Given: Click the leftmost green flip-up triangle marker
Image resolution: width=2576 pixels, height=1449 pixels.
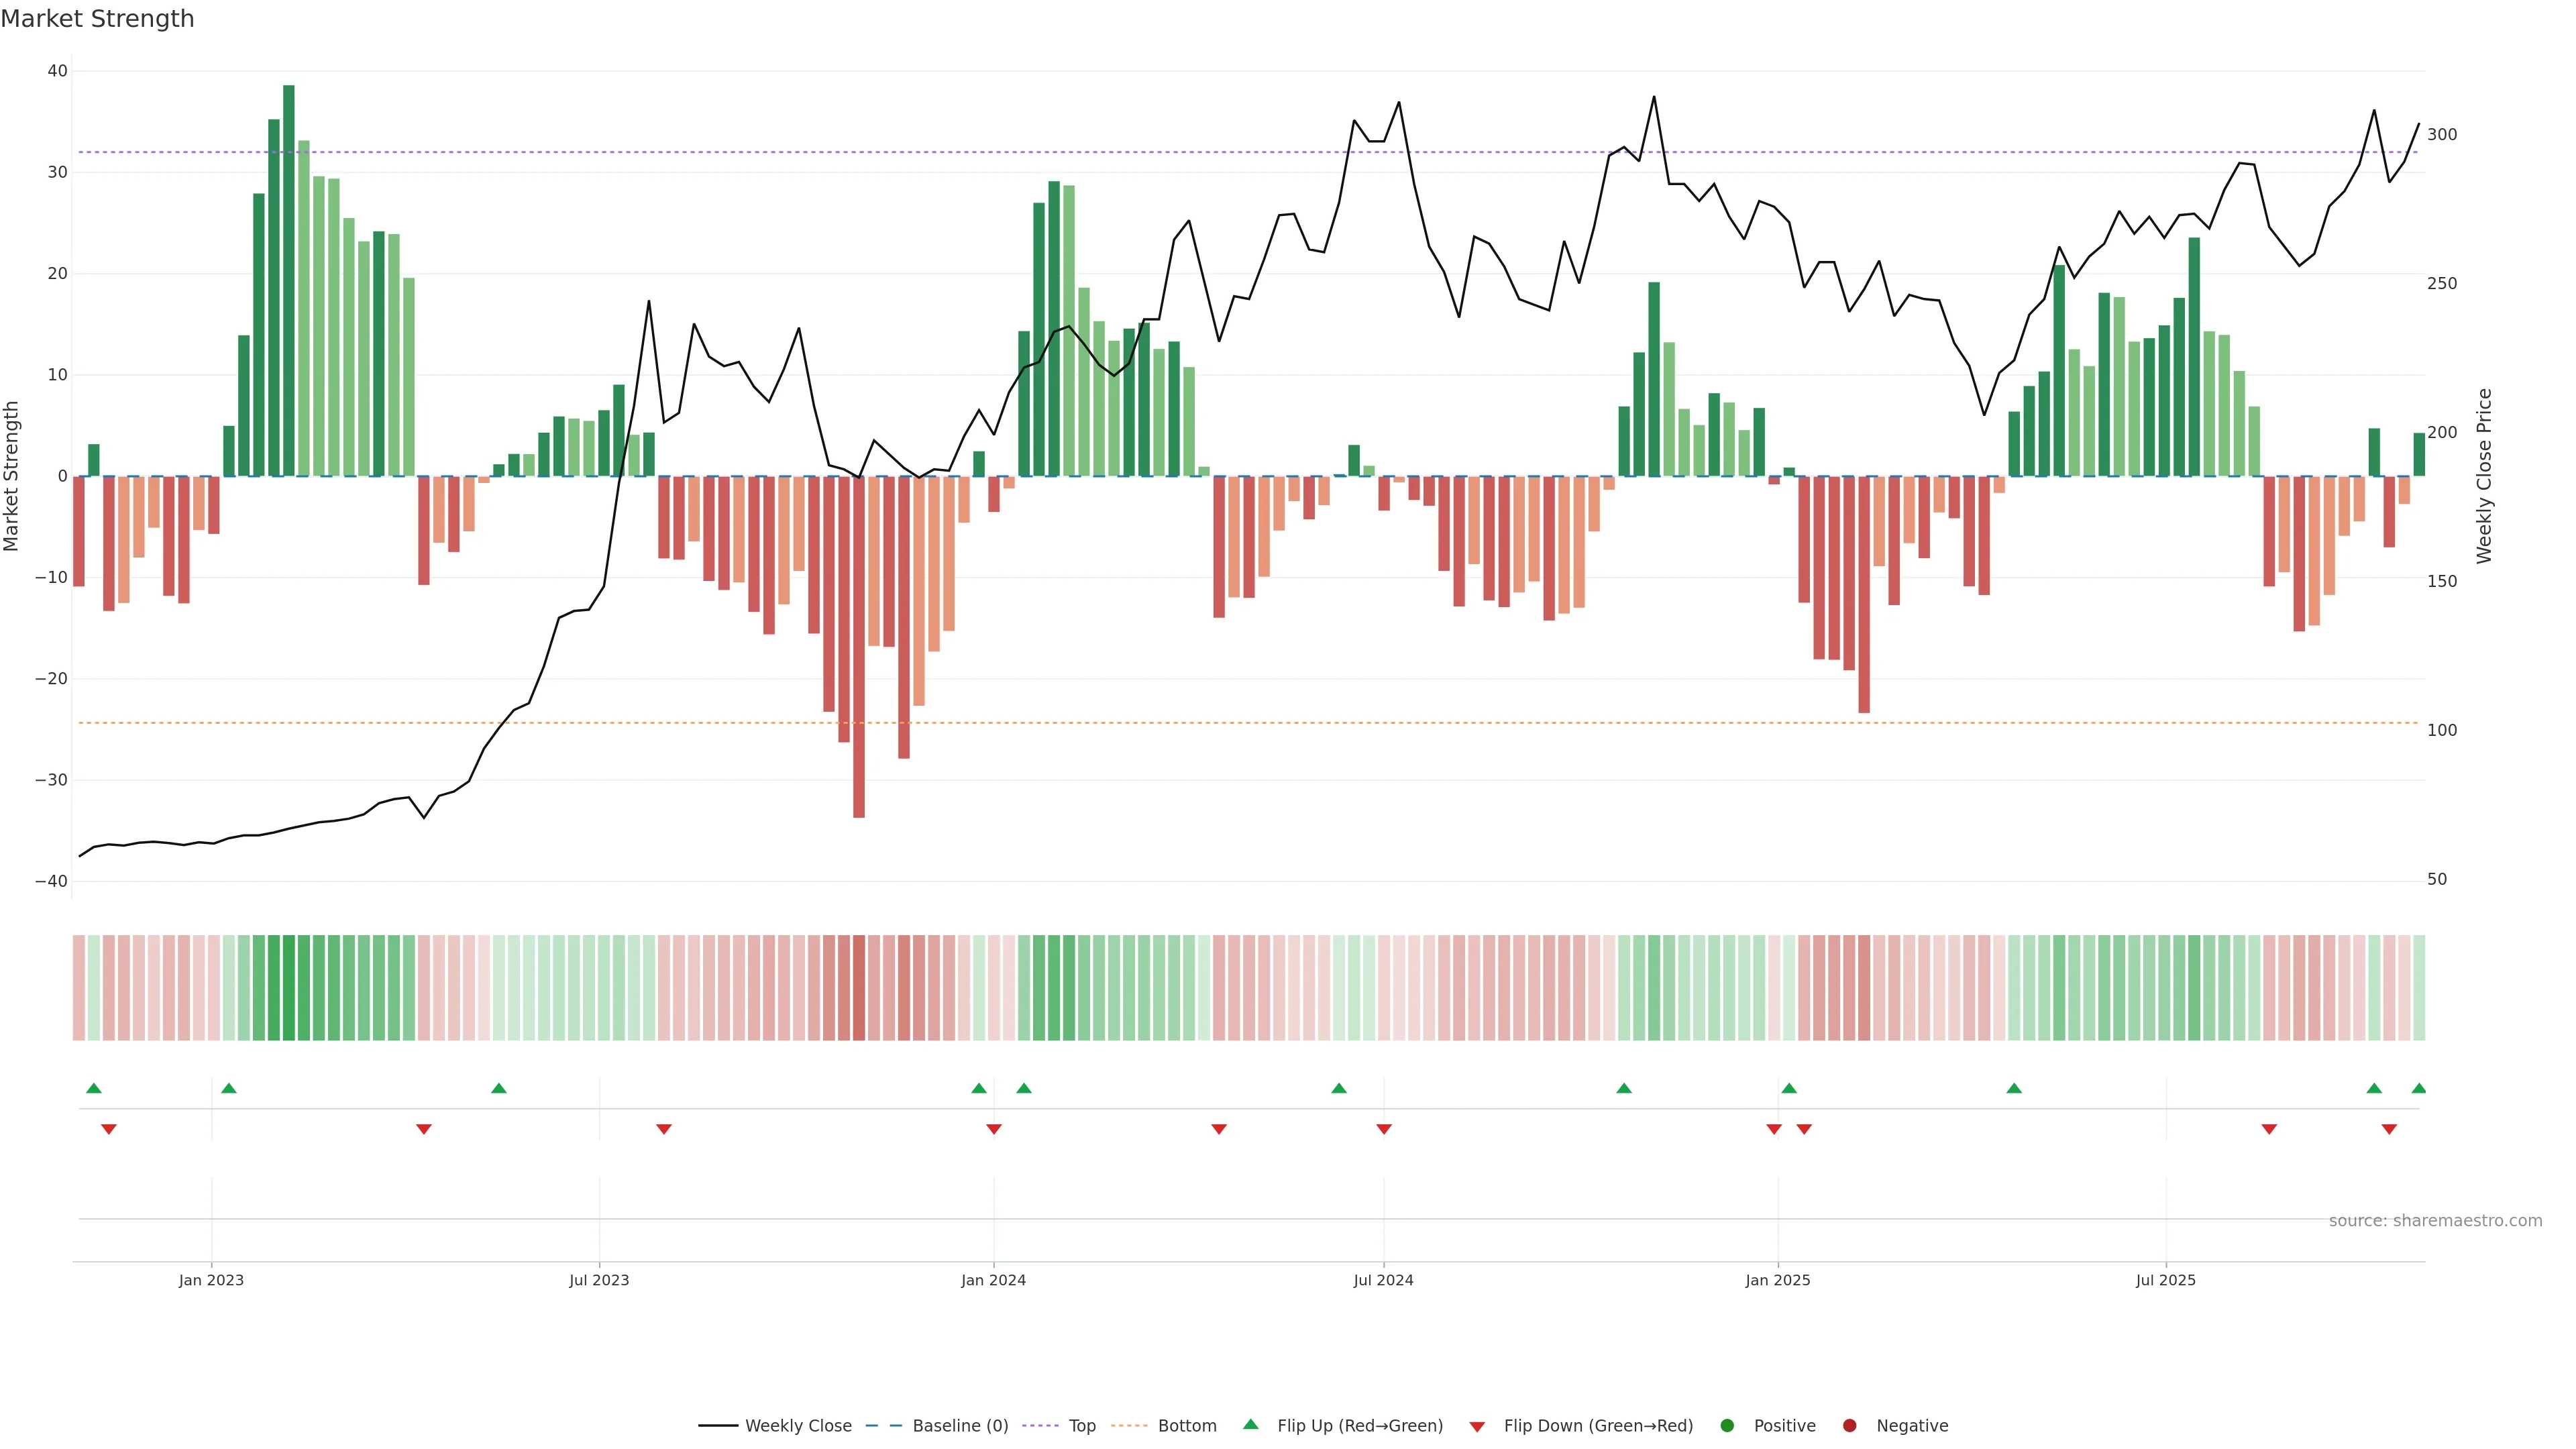Looking at the screenshot, I should point(94,1088).
